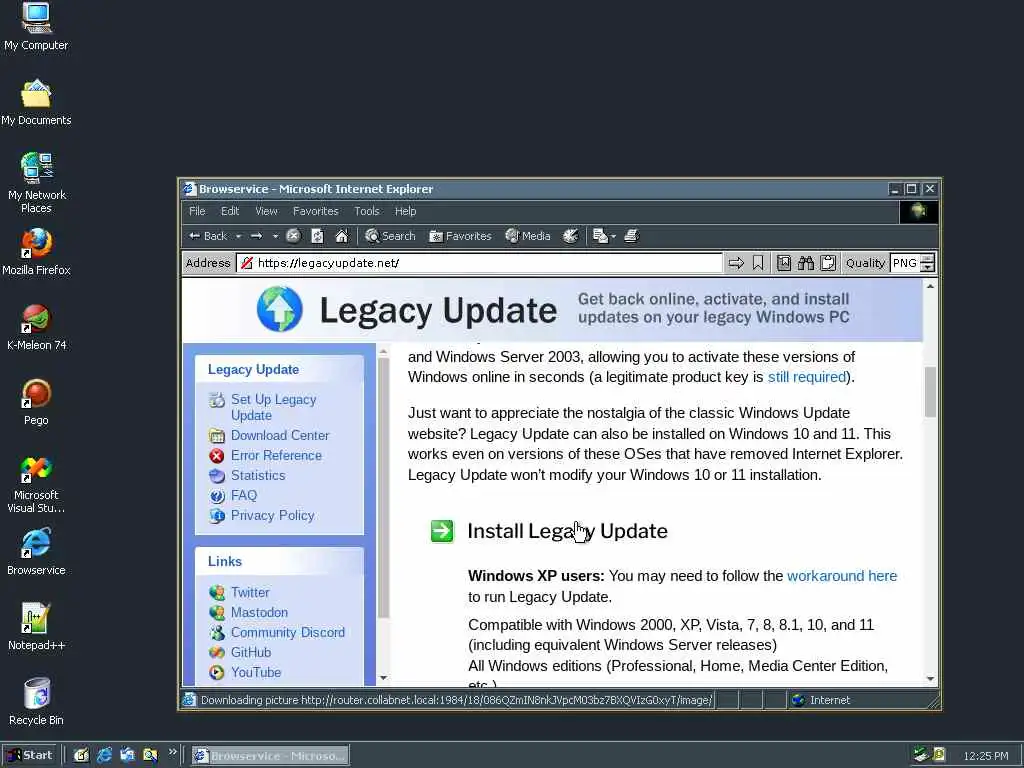Click the insecure lock icon in address

(246, 263)
